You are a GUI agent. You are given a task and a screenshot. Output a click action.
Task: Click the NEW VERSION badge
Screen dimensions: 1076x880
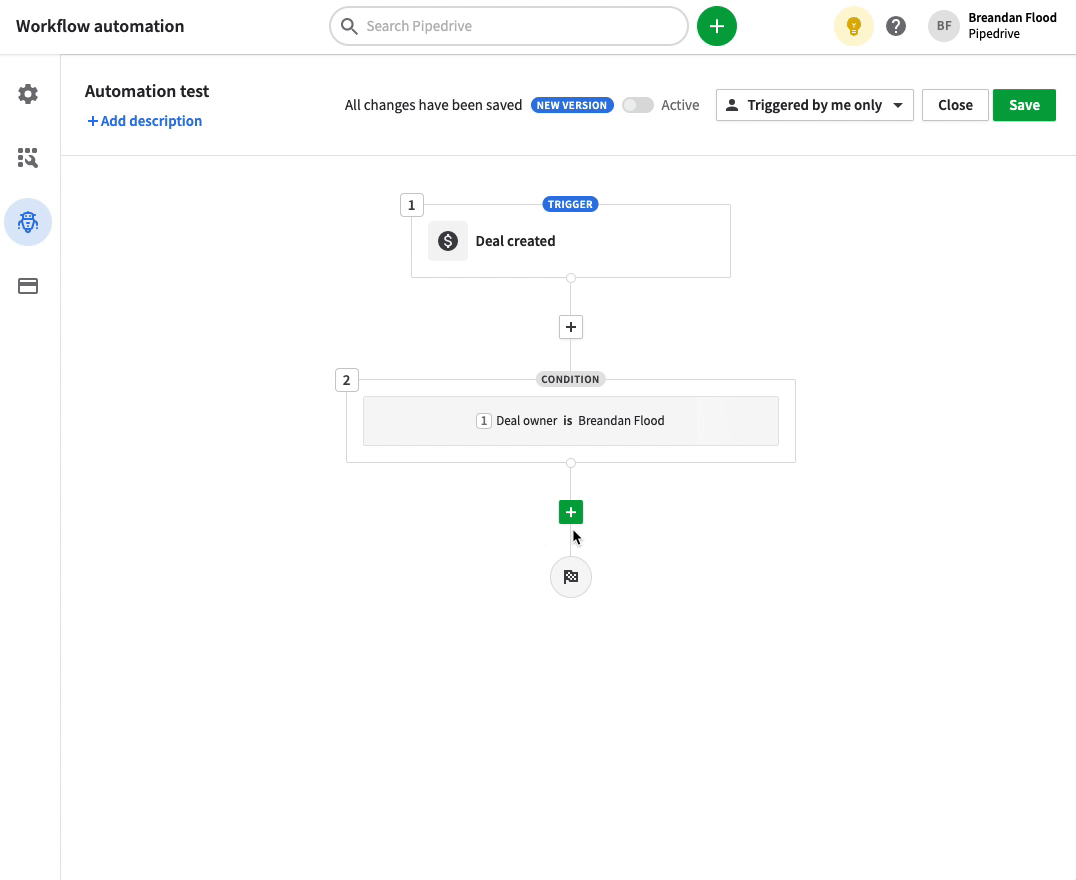point(572,104)
